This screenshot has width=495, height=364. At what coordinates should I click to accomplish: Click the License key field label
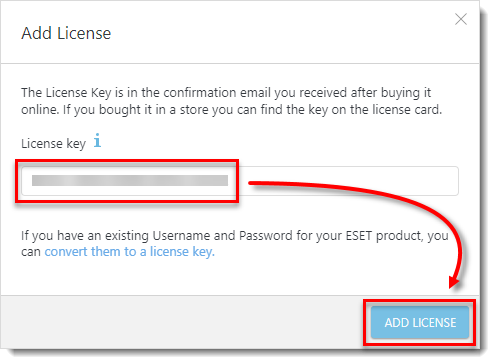point(53,144)
